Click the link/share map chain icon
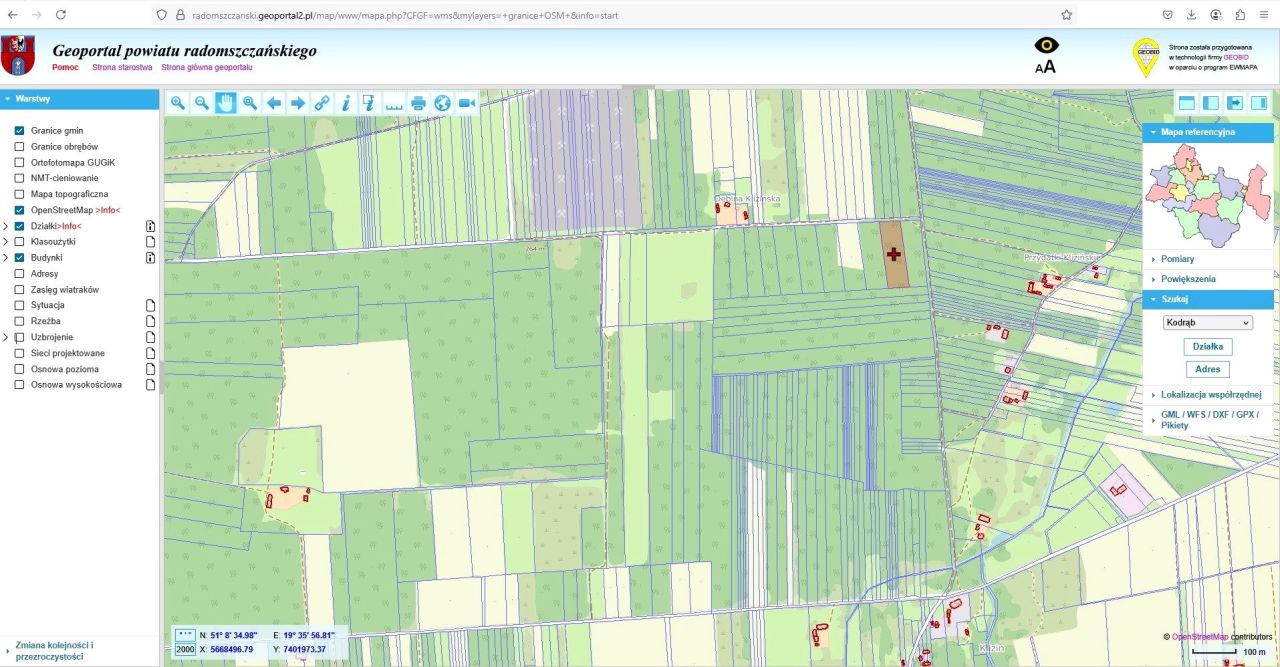1280x667 pixels. (x=322, y=103)
